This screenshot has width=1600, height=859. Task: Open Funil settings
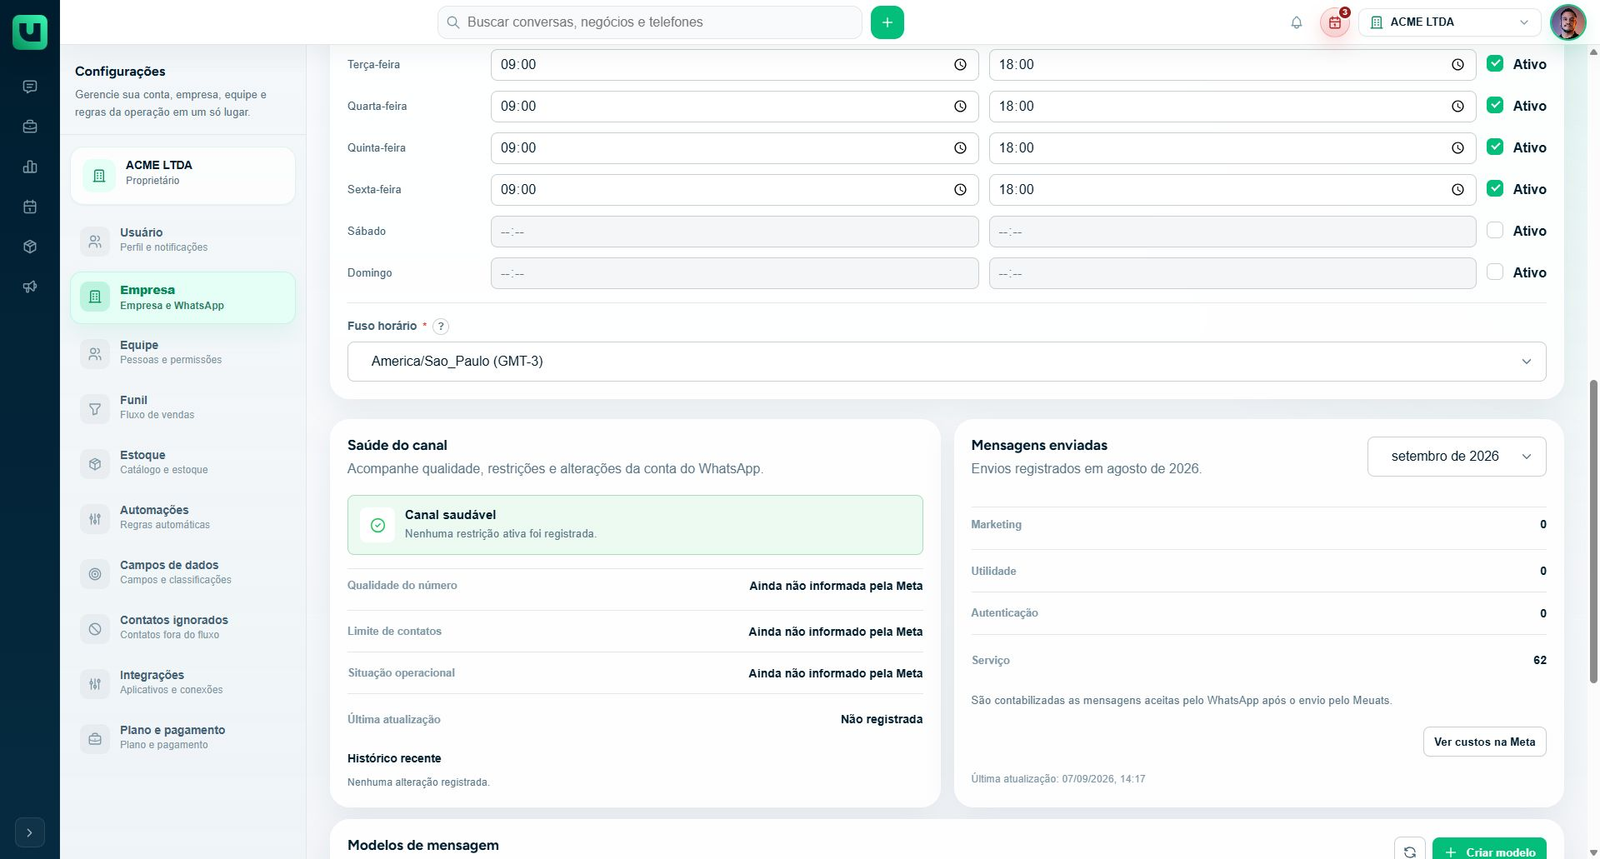pyautogui.click(x=183, y=407)
